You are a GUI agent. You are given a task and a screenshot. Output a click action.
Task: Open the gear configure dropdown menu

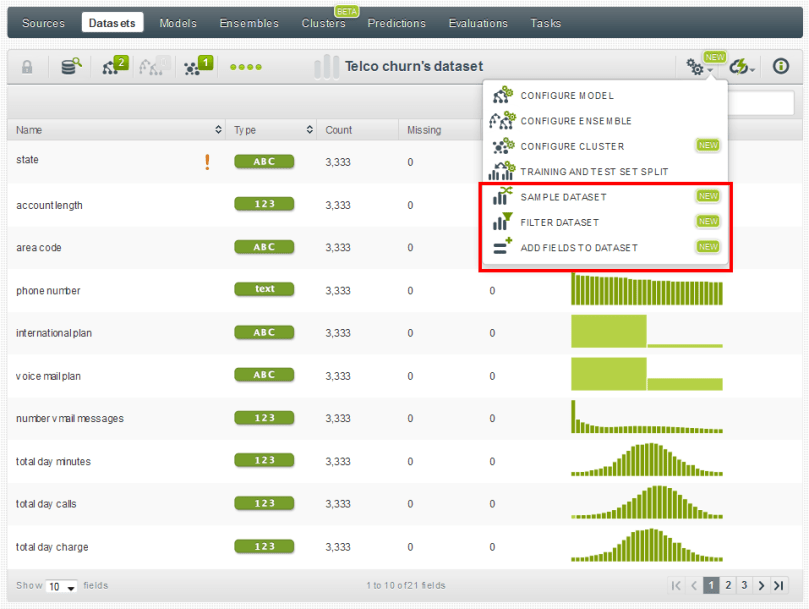(697, 67)
